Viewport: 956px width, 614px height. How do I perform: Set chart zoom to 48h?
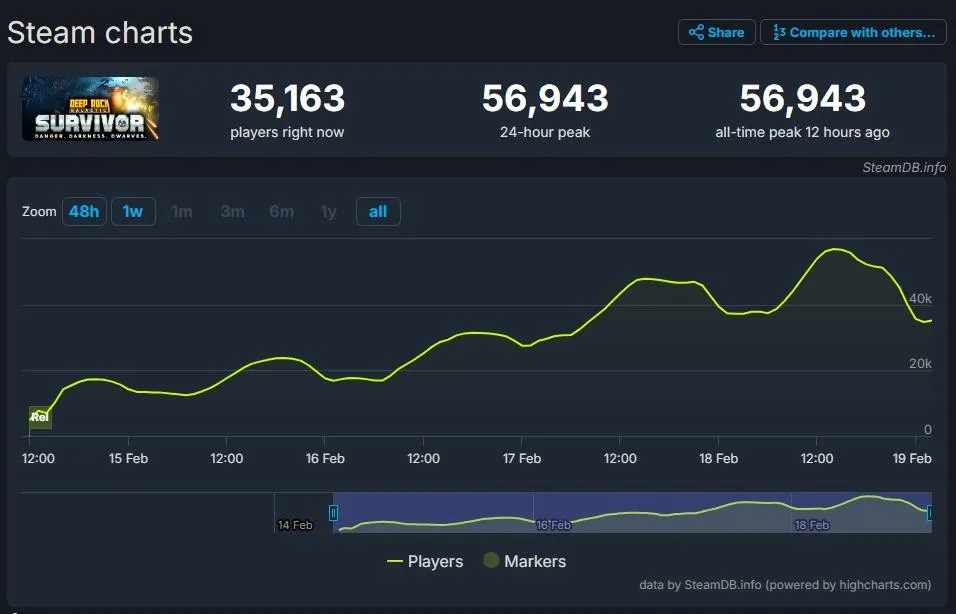(x=84, y=212)
